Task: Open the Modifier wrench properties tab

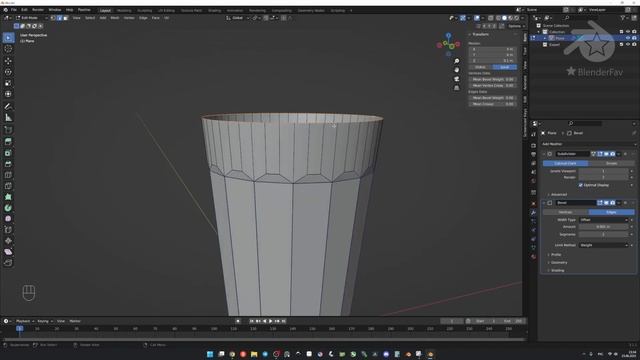Action: [533, 213]
